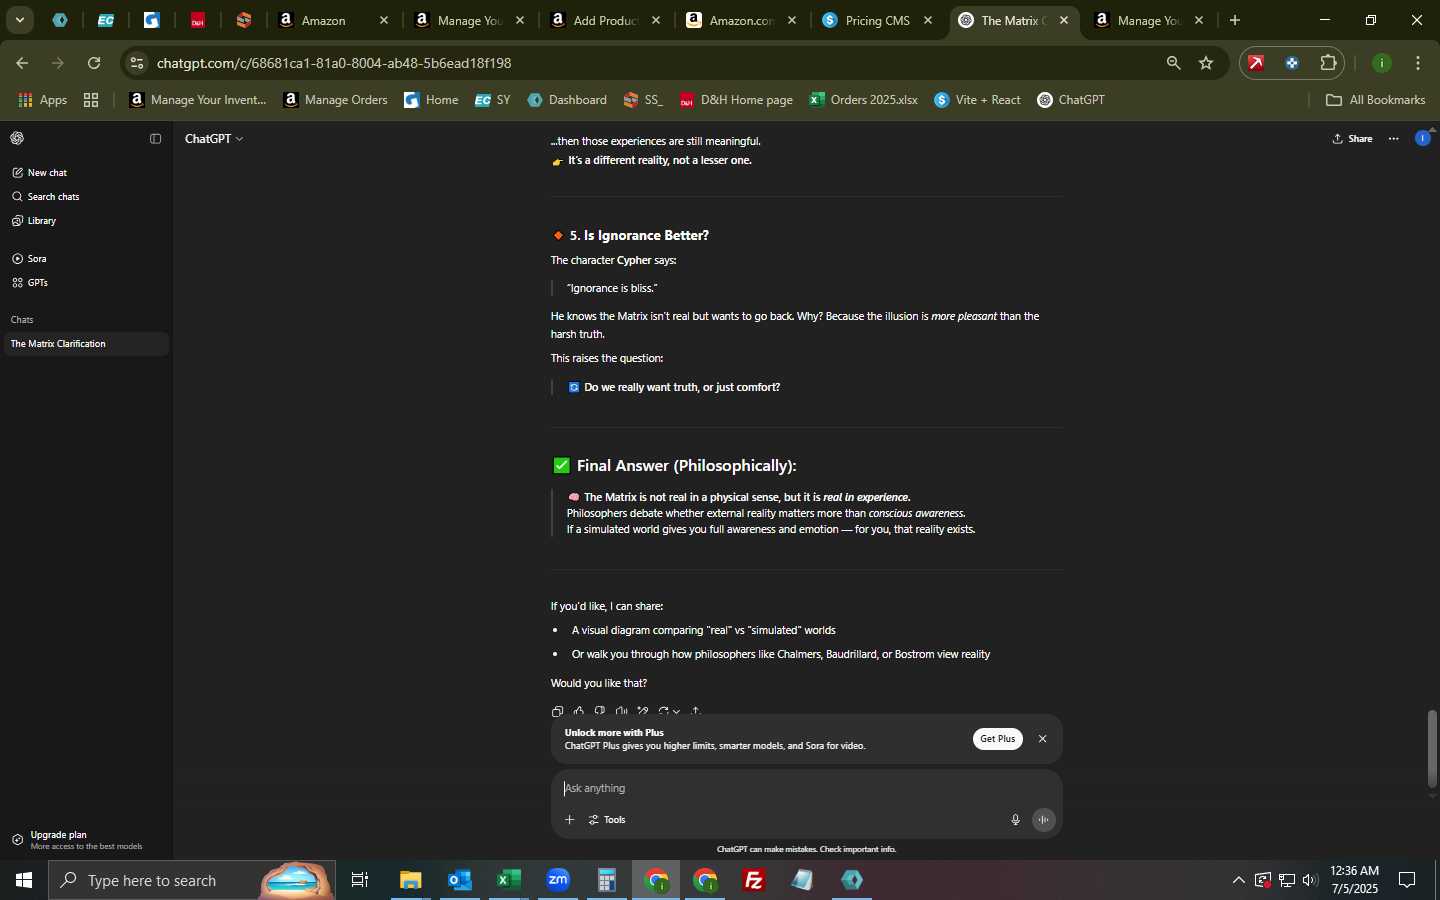Switch to the Add Product browser tab

coord(607,20)
